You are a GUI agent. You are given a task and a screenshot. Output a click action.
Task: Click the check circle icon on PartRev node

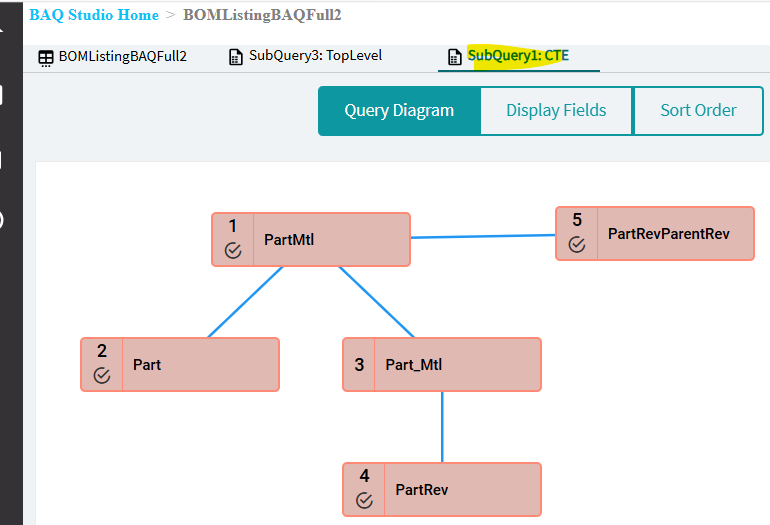click(x=364, y=500)
